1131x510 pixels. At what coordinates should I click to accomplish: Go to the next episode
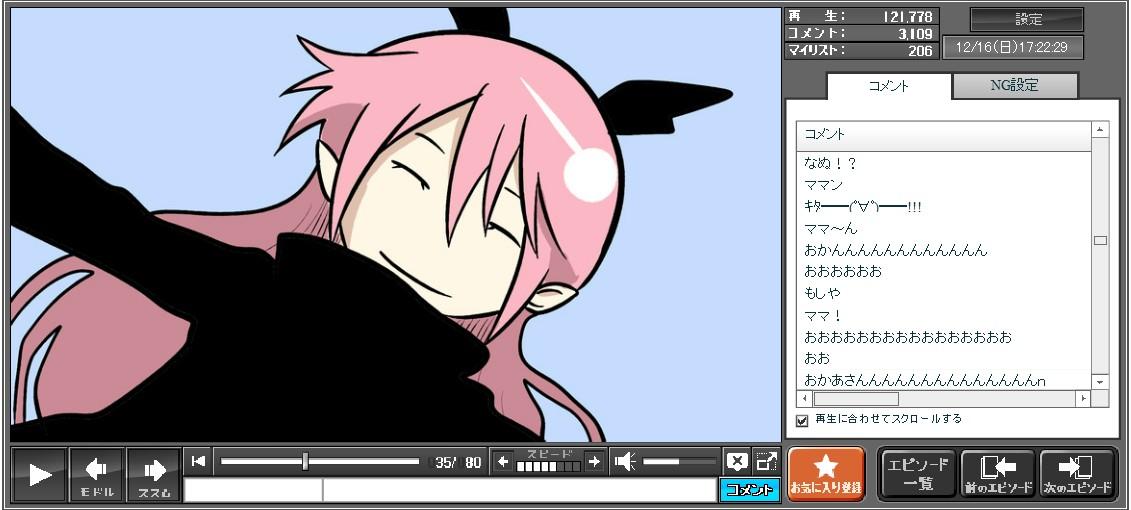(x=1077, y=473)
